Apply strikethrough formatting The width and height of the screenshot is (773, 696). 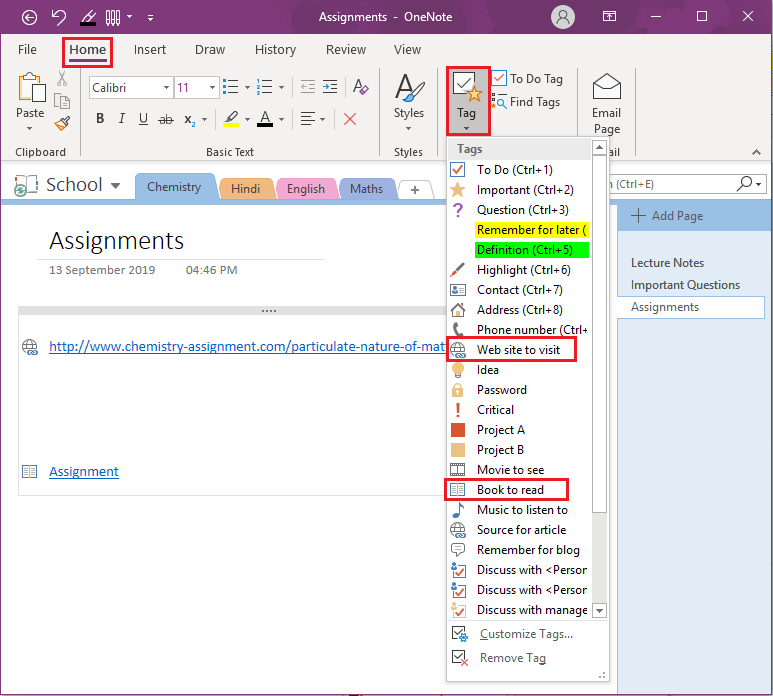pos(166,119)
